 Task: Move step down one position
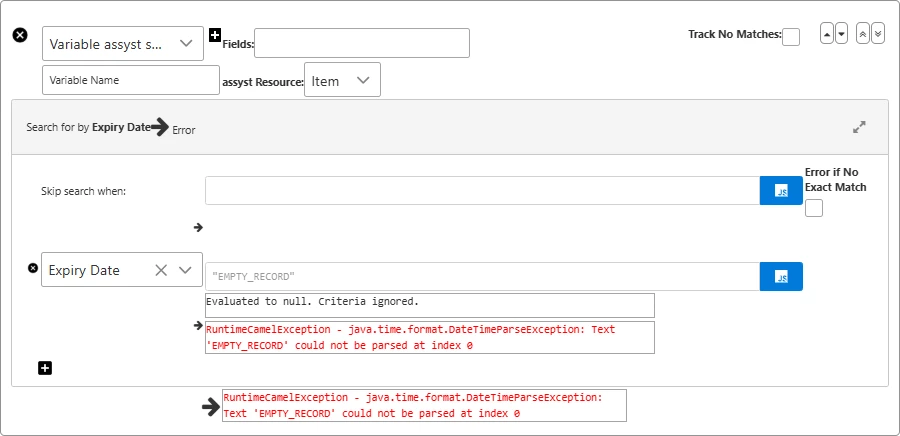click(841, 34)
